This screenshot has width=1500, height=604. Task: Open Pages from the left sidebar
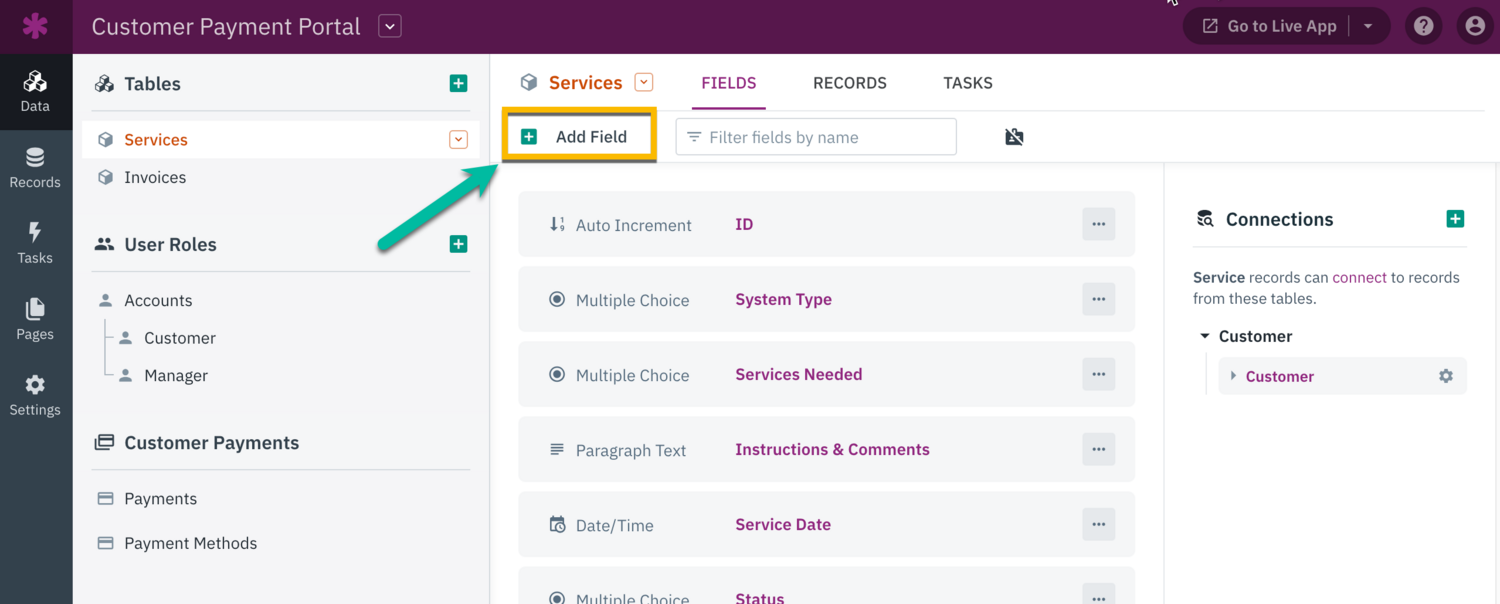click(35, 319)
